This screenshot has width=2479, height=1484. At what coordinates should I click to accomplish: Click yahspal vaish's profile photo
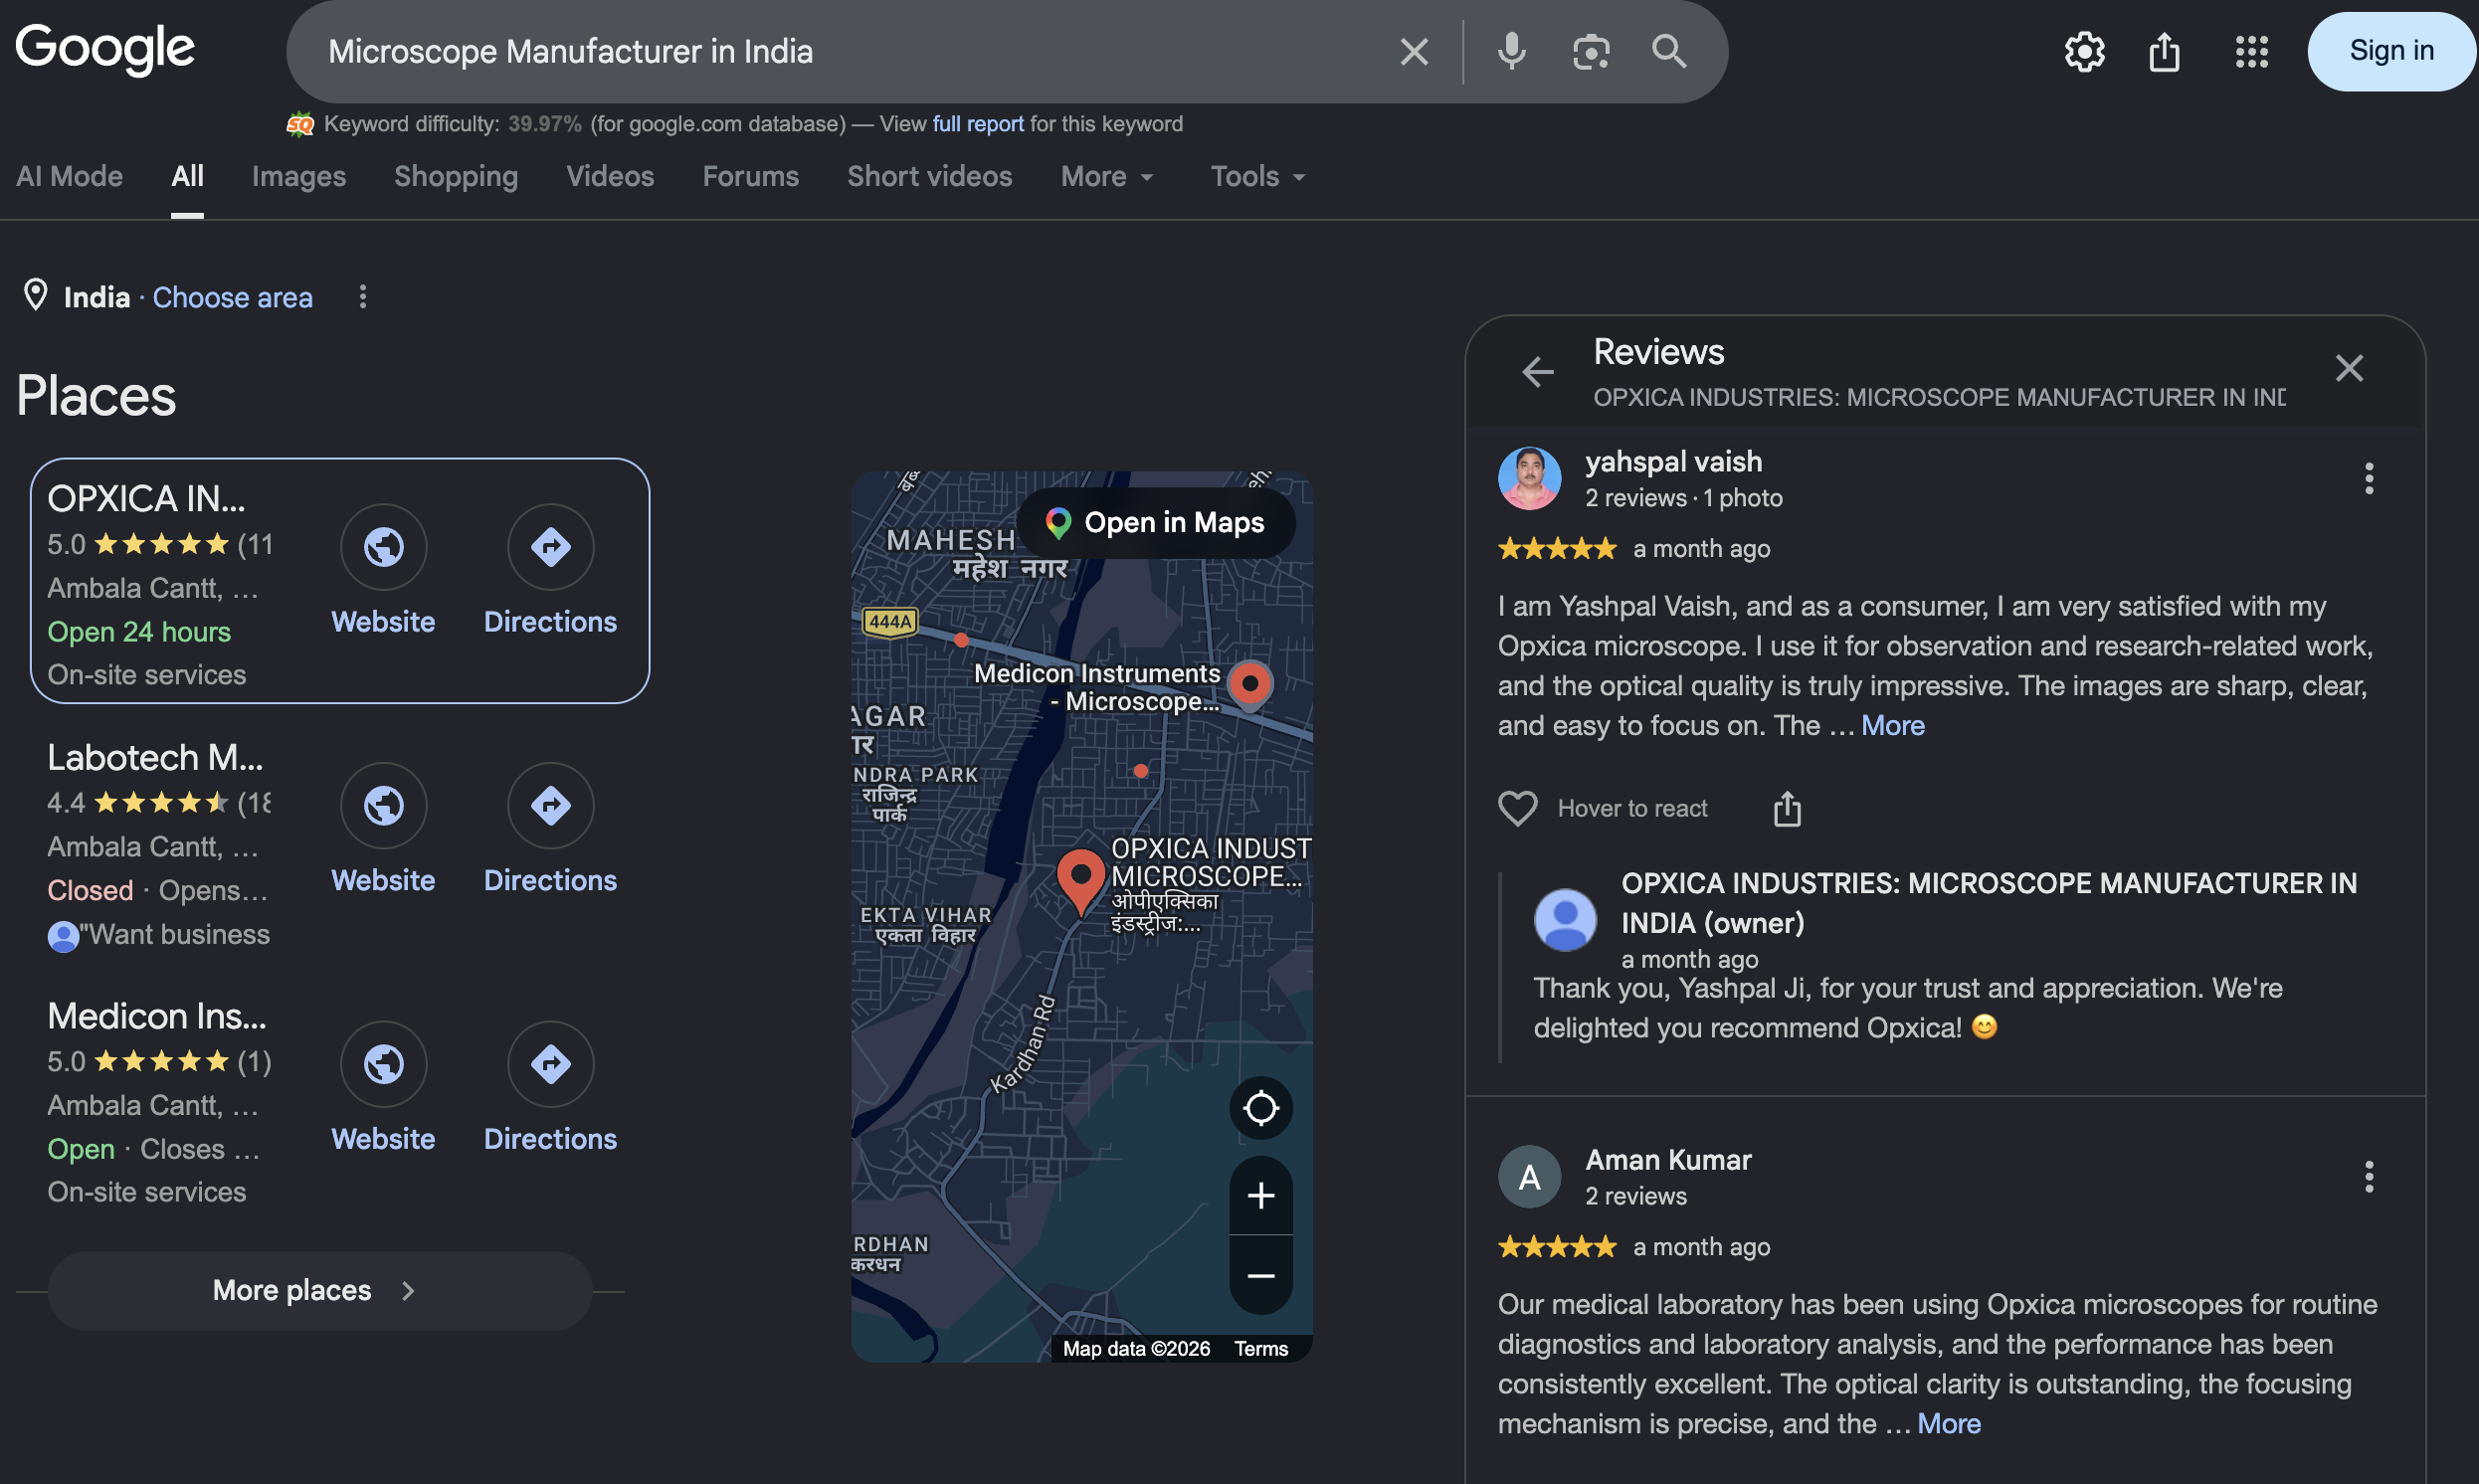pyautogui.click(x=1529, y=479)
